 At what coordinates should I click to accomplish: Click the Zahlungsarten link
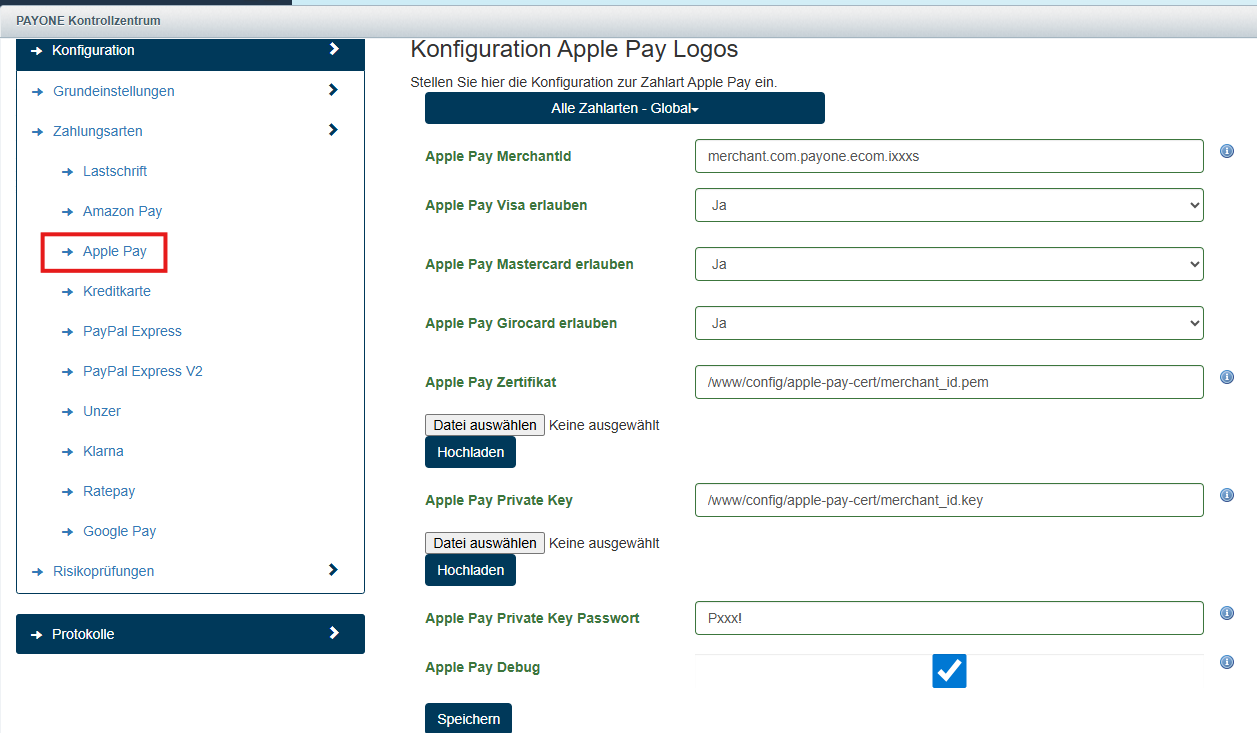(x=98, y=131)
